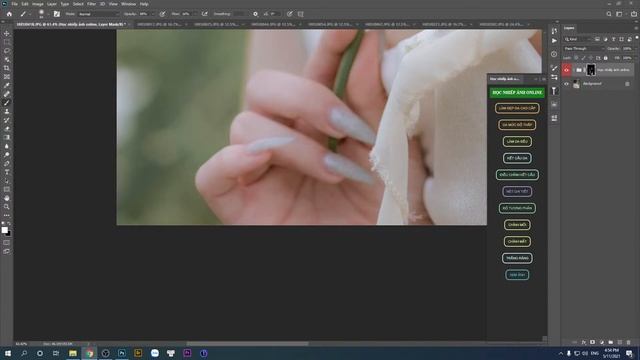Viewport: 640px width, 360px height.
Task: Click the TRẮNG RĂNG button
Action: click(x=517, y=258)
